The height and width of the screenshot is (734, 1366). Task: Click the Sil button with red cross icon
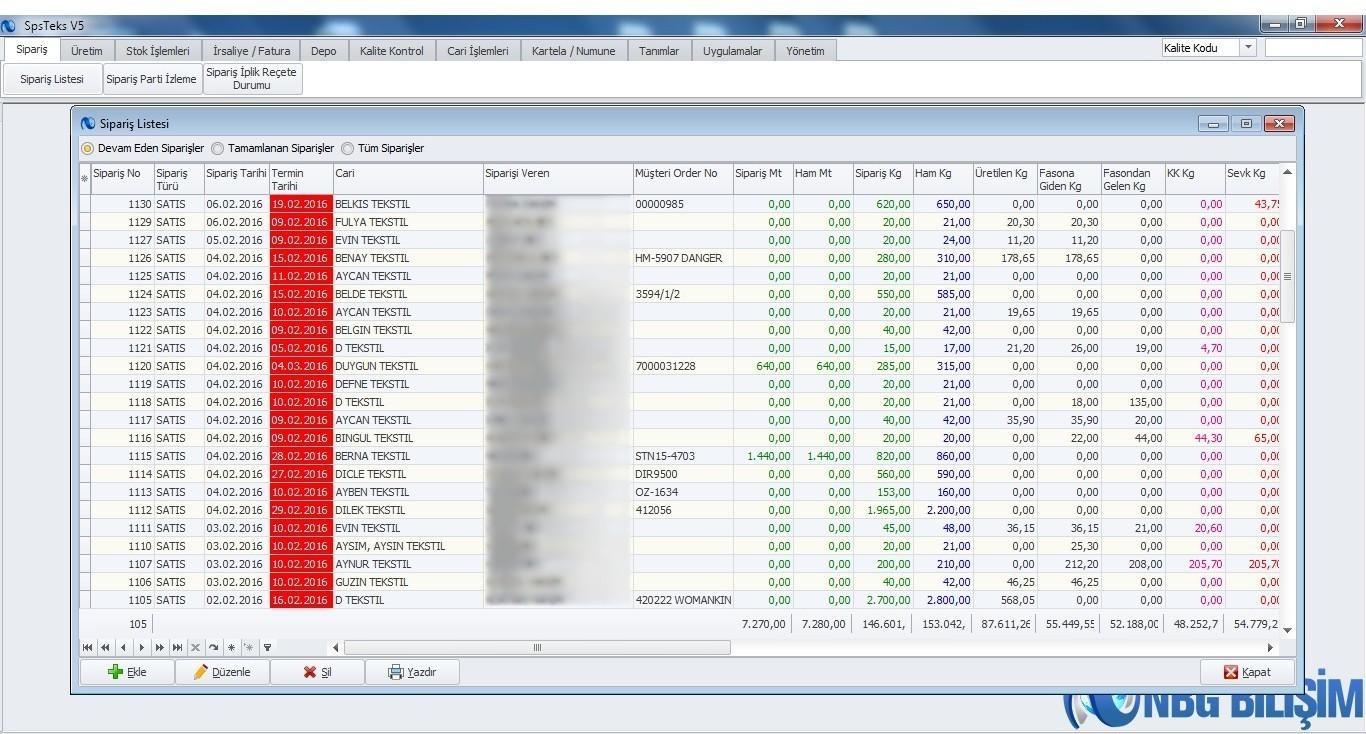click(317, 672)
